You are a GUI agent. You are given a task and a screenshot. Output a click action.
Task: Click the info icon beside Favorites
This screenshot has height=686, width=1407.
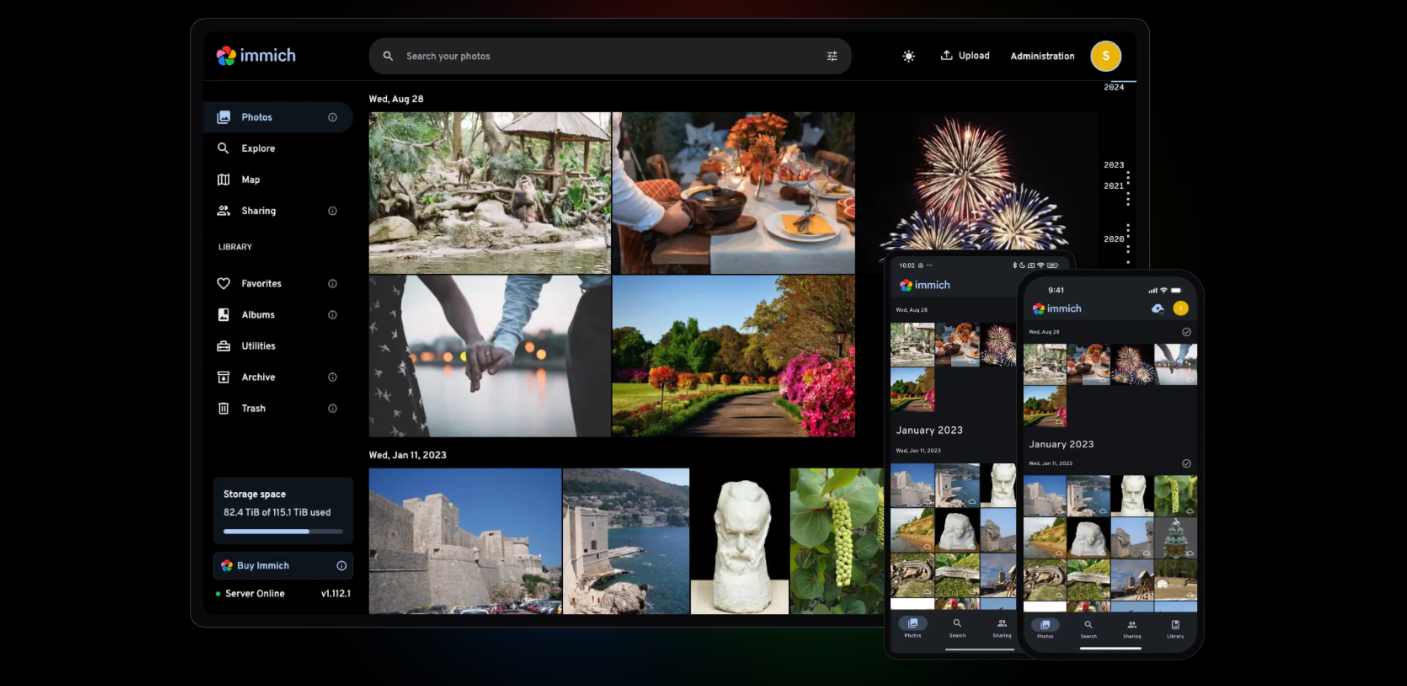(x=332, y=284)
